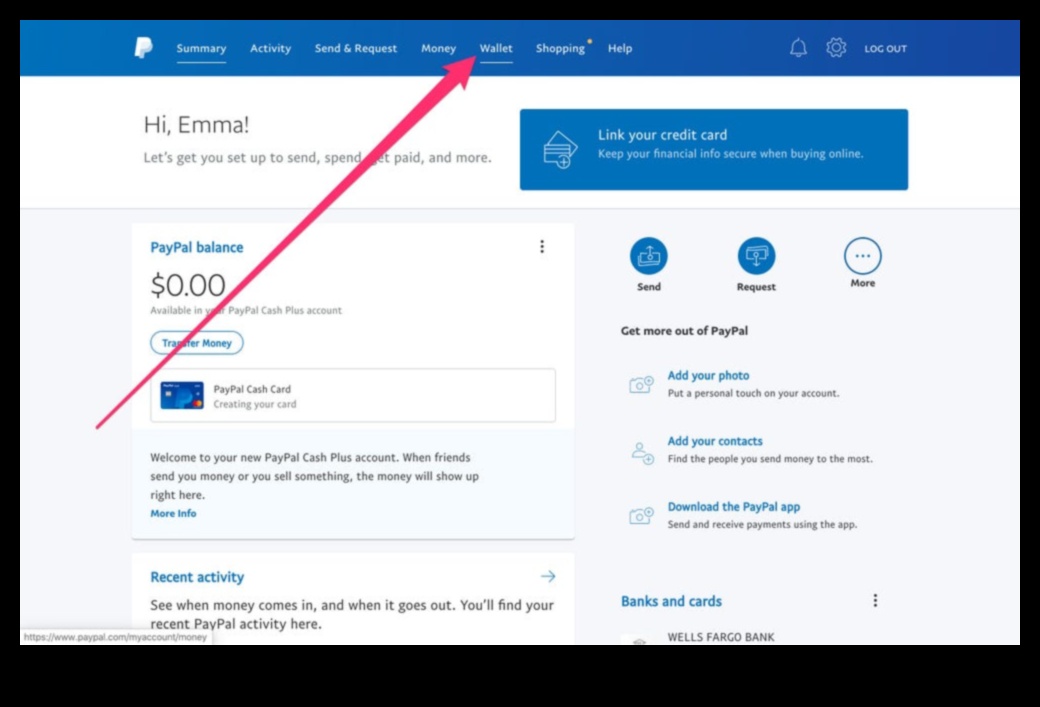Click the Add your contacts link
Screen dimensions: 1040x707
click(714, 441)
